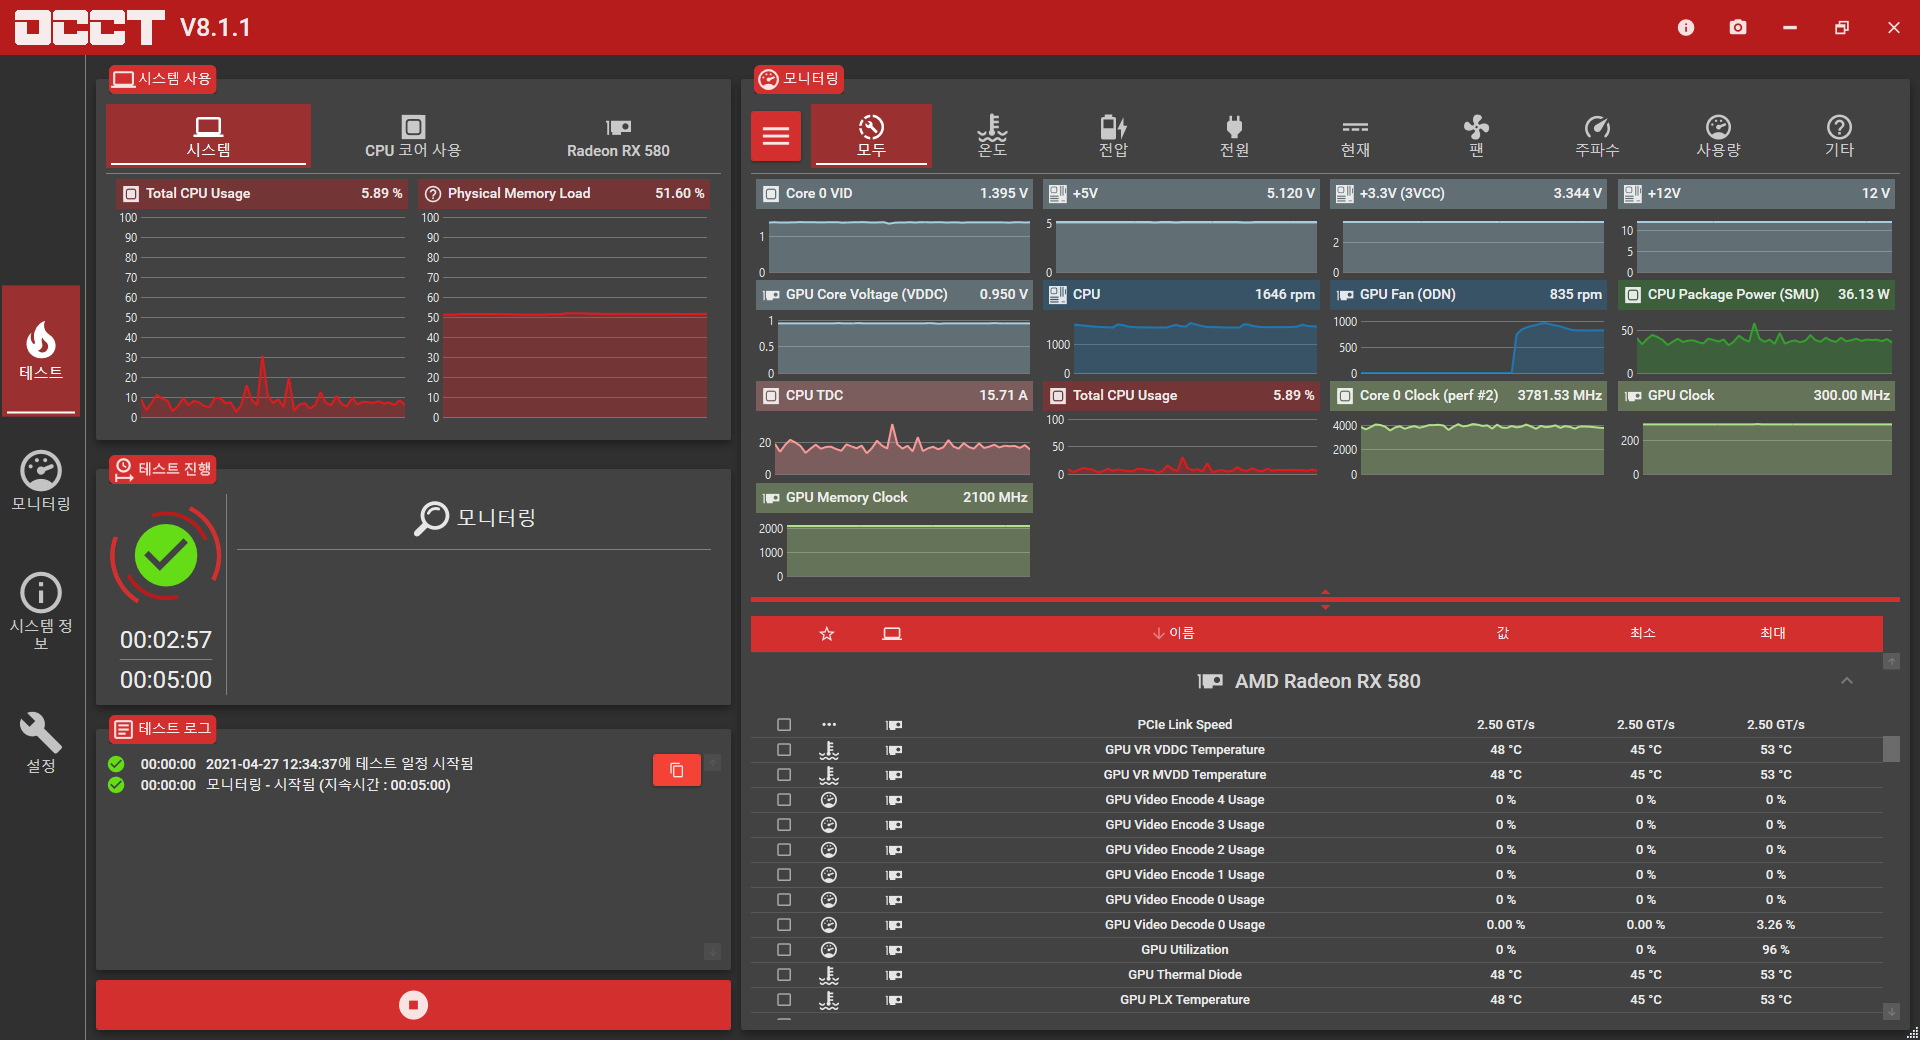Check GPU Utilization checkbox

click(x=784, y=950)
